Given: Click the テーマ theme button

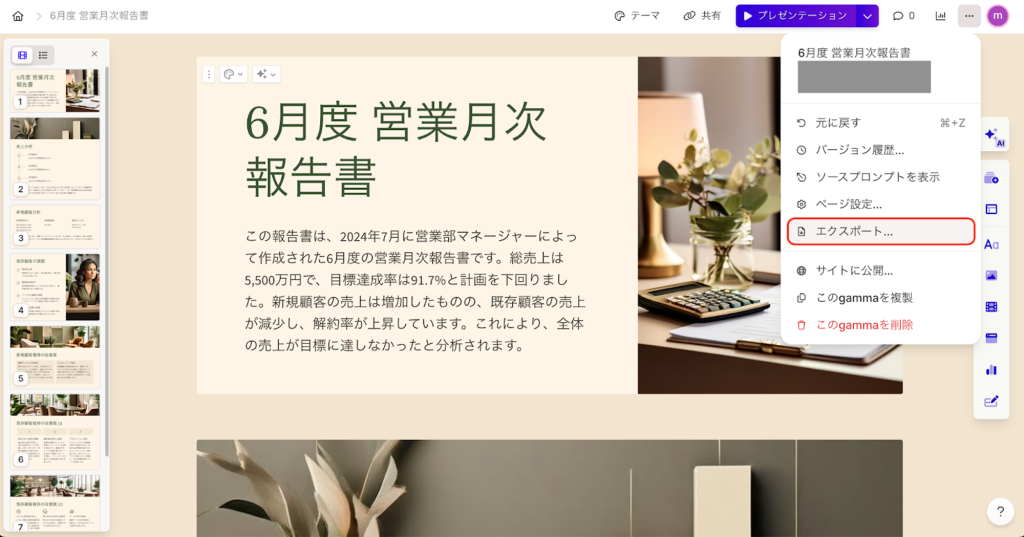Looking at the screenshot, I should coord(637,16).
